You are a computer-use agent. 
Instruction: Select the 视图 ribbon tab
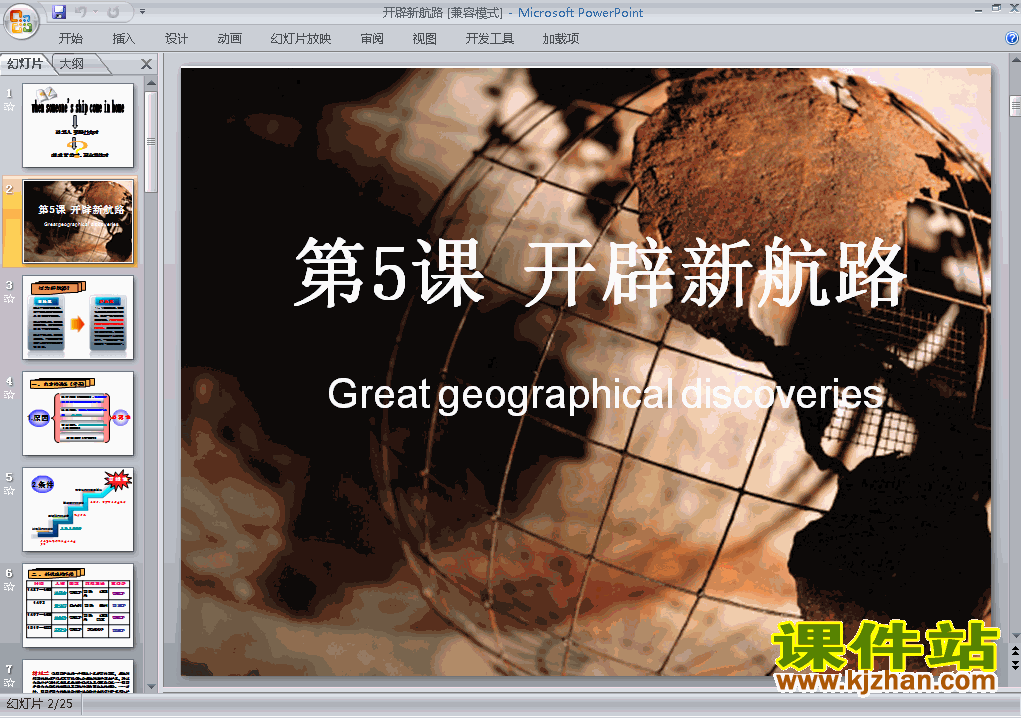(x=425, y=39)
